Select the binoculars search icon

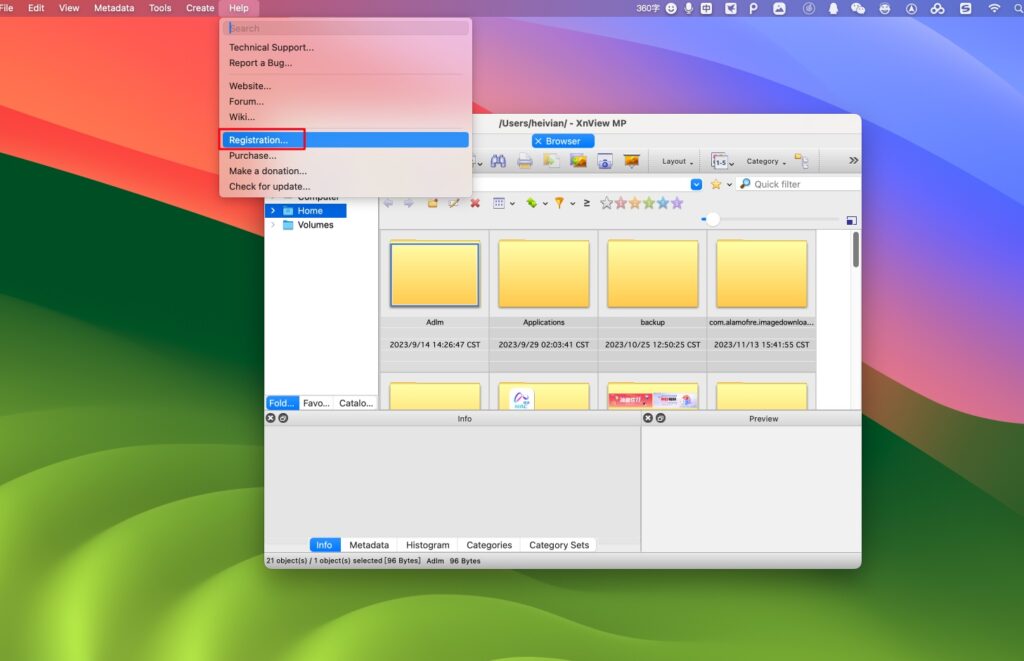497,161
